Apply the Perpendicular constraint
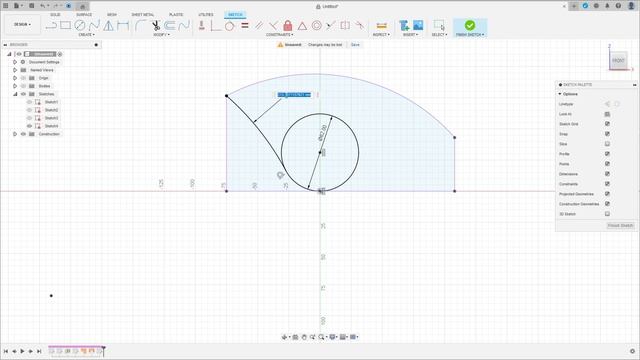640x360 pixels. click(x=273, y=25)
